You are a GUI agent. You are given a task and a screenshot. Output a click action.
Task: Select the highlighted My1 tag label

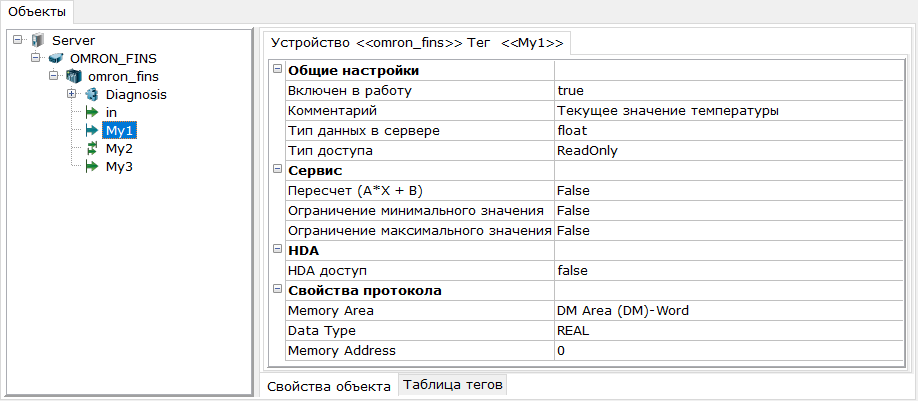119,130
